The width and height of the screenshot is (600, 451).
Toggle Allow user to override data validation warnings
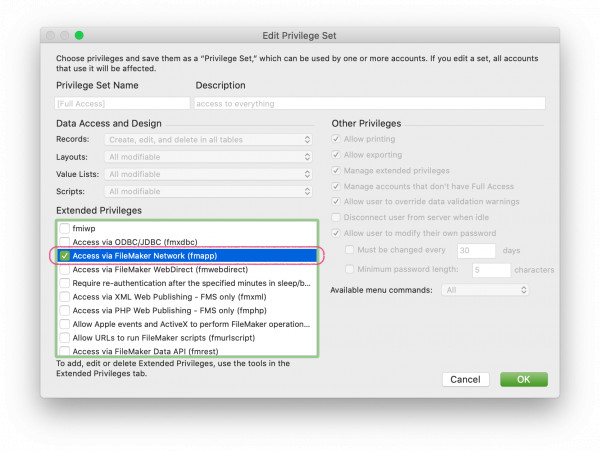click(336, 201)
